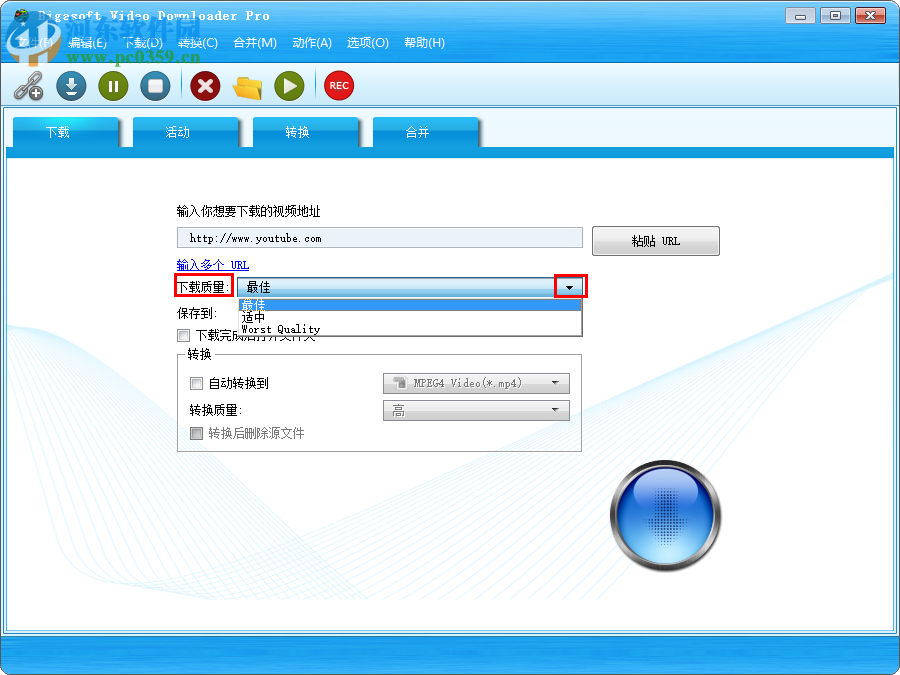Open the 输入多个 URL link
The height and width of the screenshot is (675, 900).
point(211,265)
